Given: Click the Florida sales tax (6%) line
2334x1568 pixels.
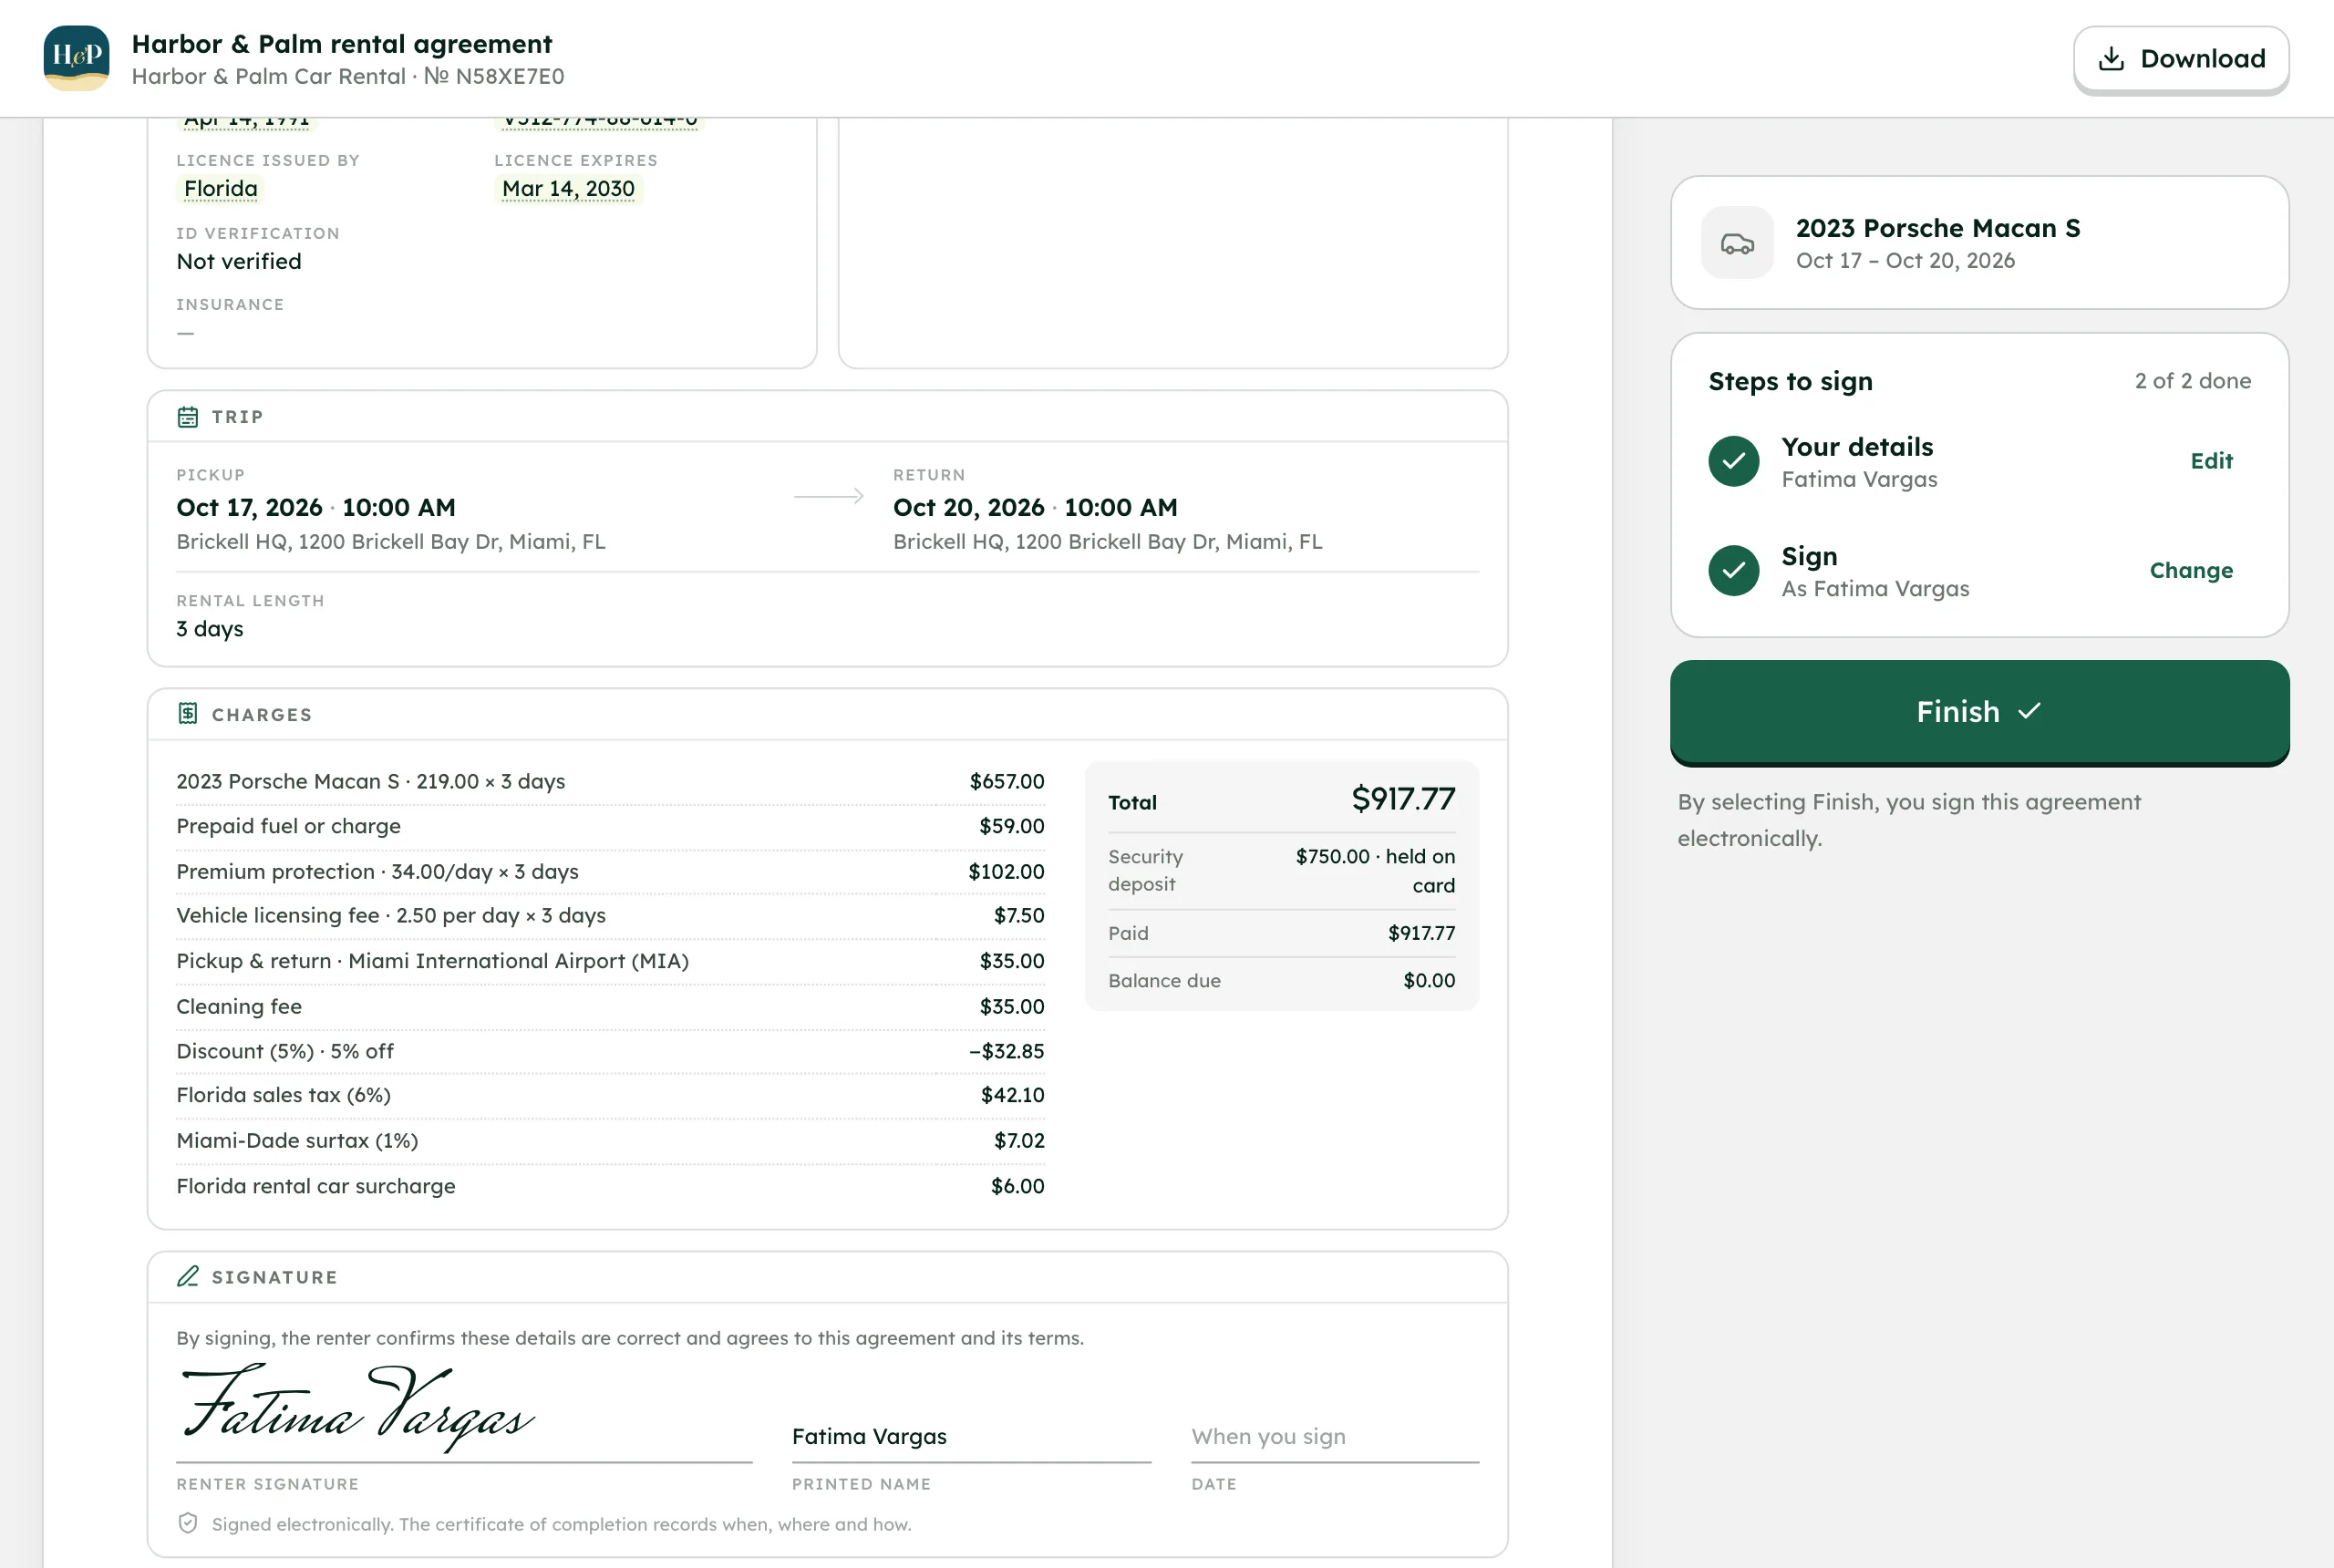Looking at the screenshot, I should 610,1095.
